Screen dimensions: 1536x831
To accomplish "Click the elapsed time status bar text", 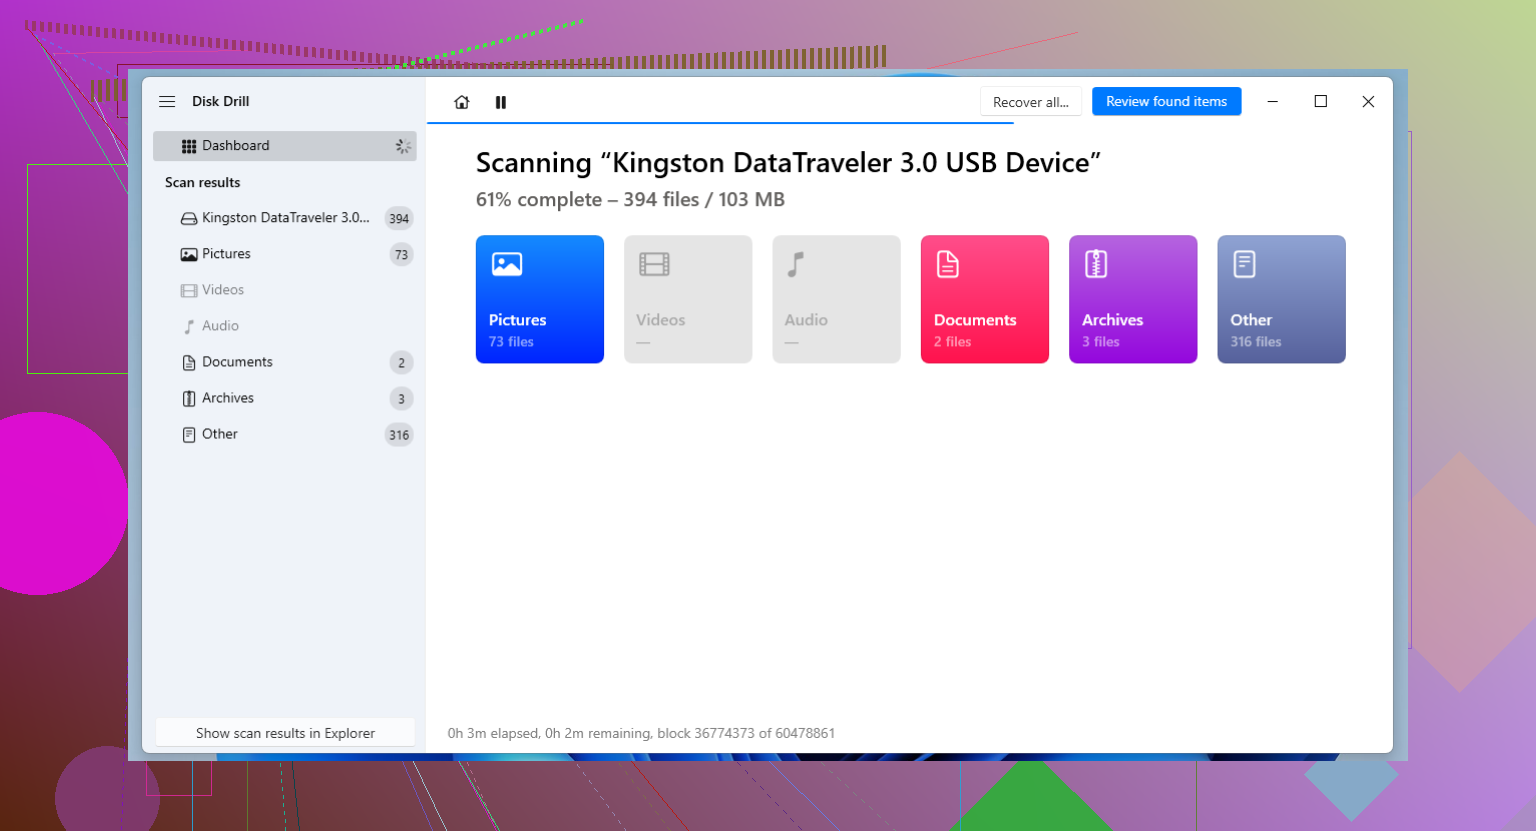I will click(x=641, y=733).
